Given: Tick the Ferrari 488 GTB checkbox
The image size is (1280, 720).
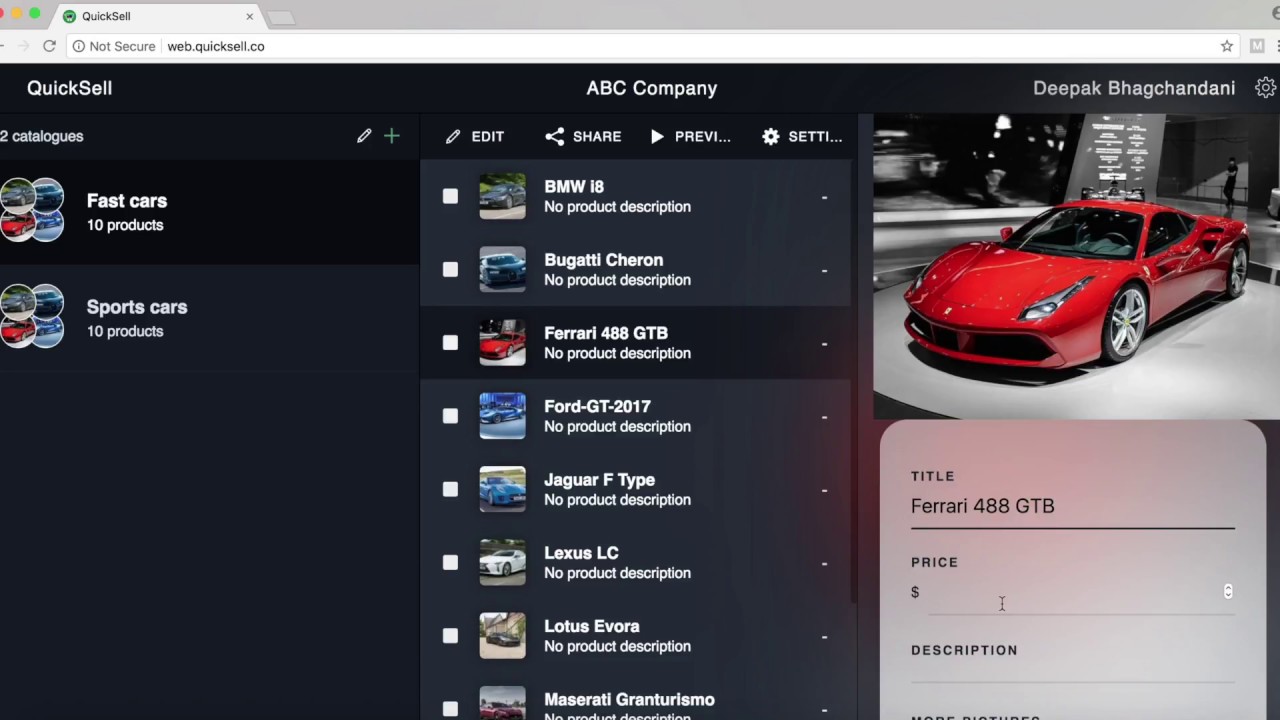Looking at the screenshot, I should click(x=450, y=342).
